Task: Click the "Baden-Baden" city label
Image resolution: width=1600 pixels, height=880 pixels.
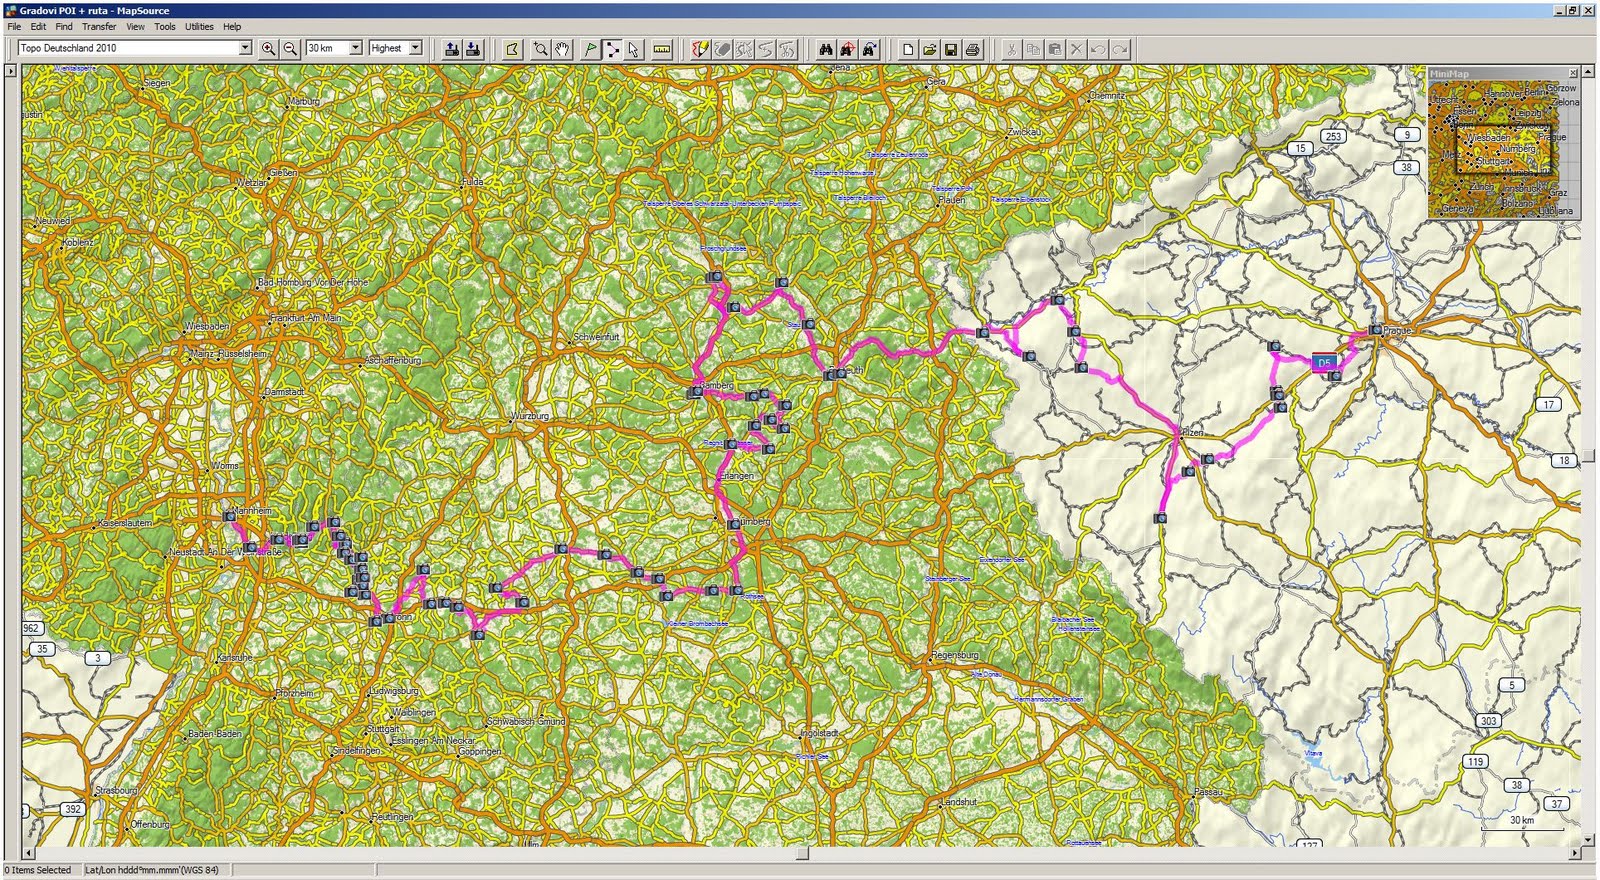Action: tap(215, 733)
